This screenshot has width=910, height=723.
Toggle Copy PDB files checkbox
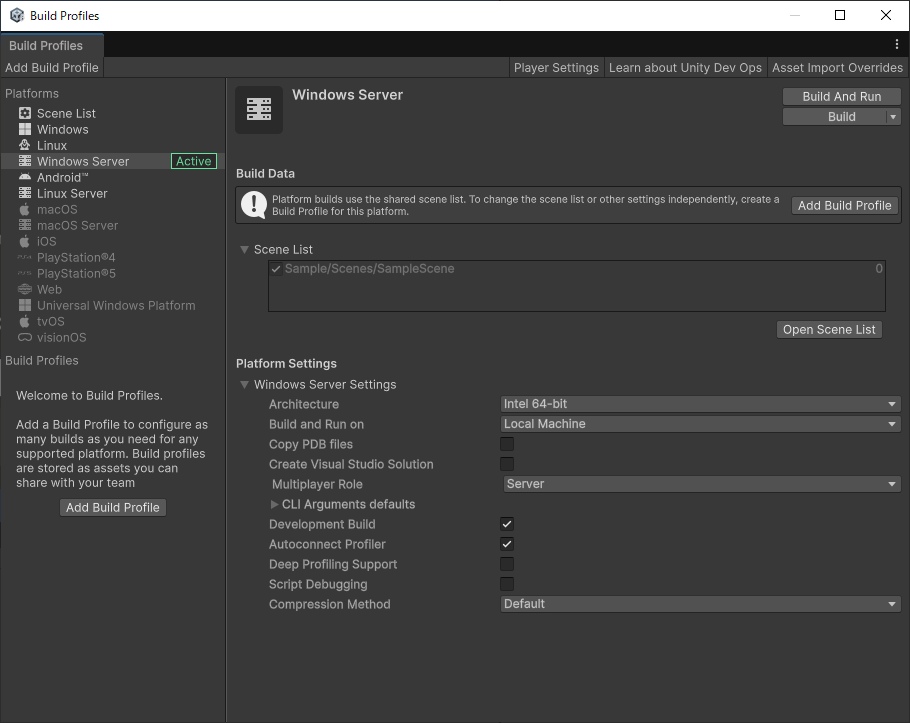507,444
